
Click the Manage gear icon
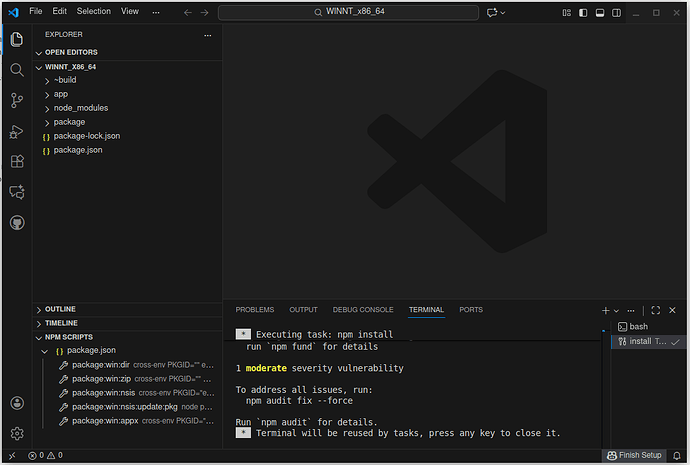[x=17, y=433]
